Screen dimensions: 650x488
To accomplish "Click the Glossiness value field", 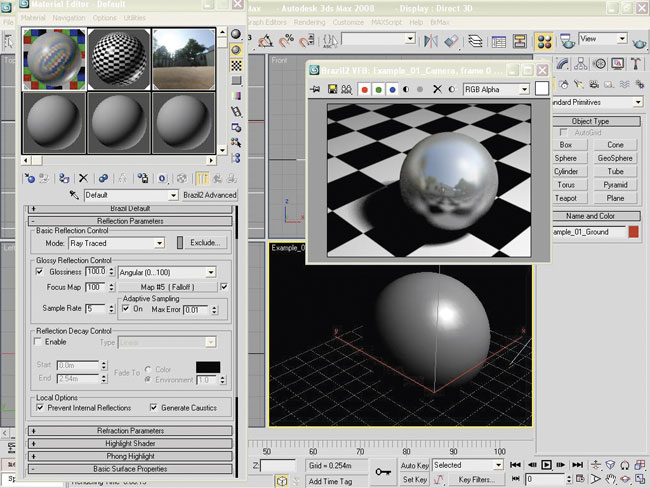I will pos(96,272).
